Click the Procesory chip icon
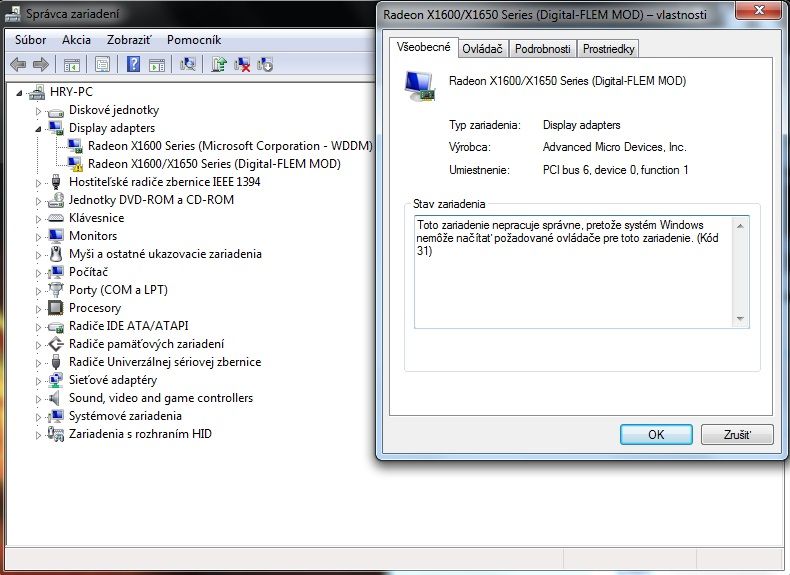The width and height of the screenshot is (790, 575). 55,308
